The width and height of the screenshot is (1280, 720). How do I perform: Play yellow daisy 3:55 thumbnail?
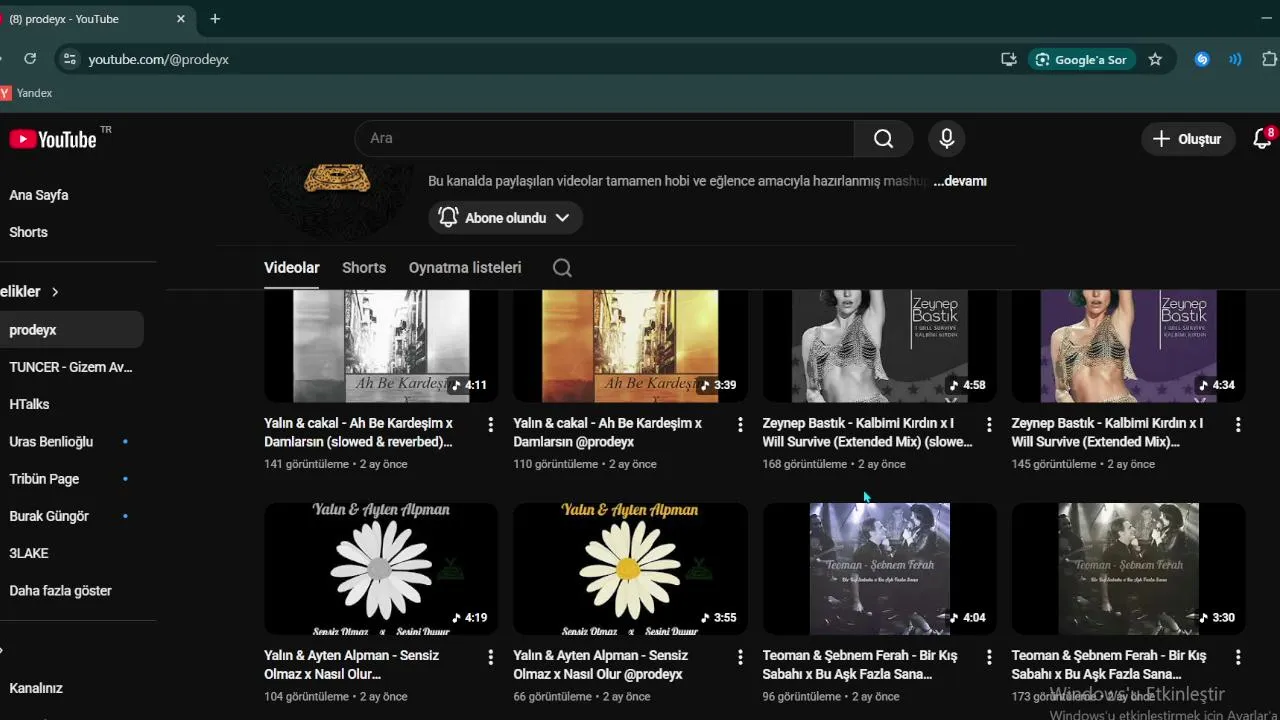(x=630, y=568)
